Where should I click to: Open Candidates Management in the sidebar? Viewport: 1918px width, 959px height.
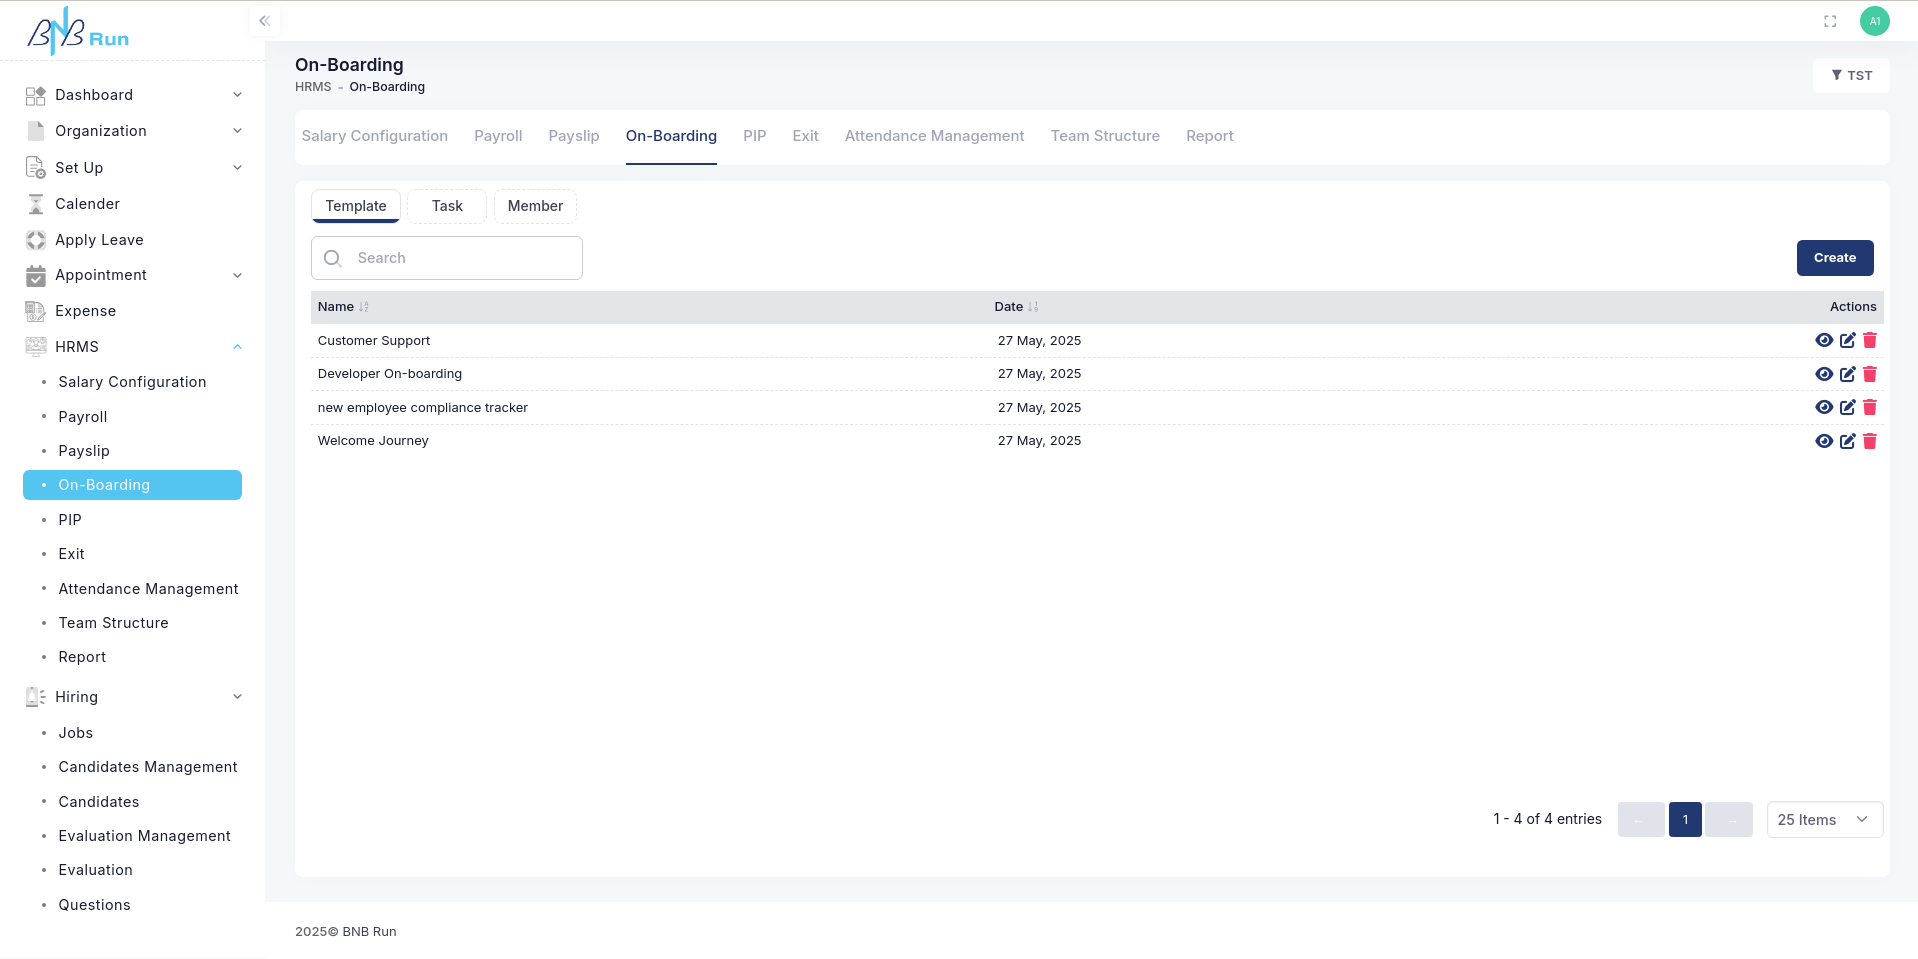pos(148,767)
